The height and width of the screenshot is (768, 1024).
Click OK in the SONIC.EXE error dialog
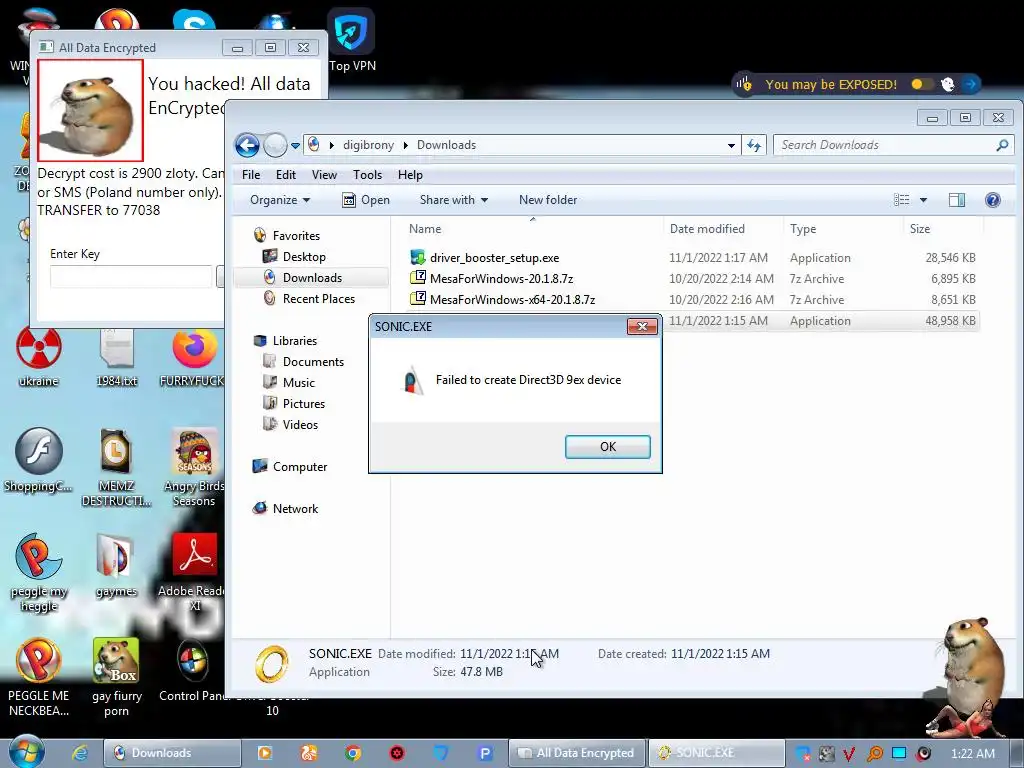point(607,447)
